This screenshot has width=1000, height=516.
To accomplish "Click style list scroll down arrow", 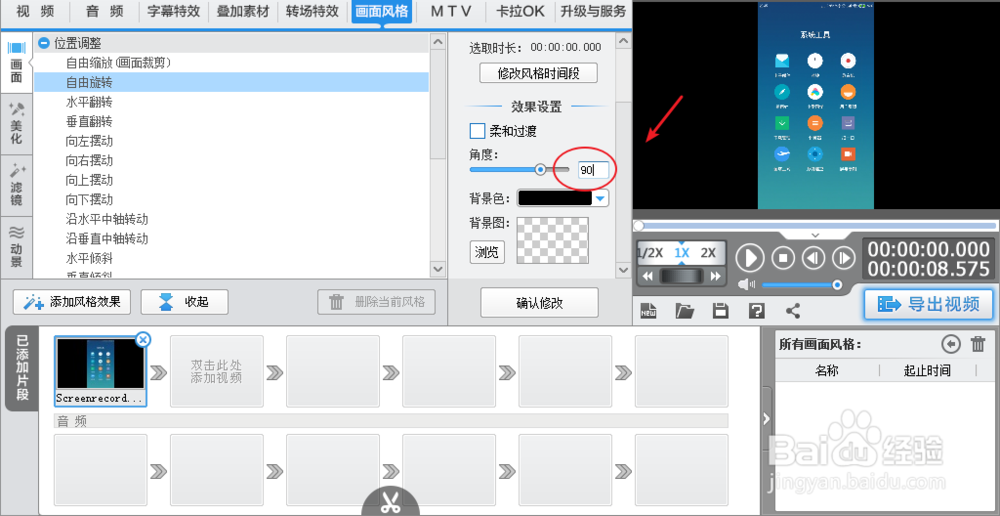I will tap(438, 269).
